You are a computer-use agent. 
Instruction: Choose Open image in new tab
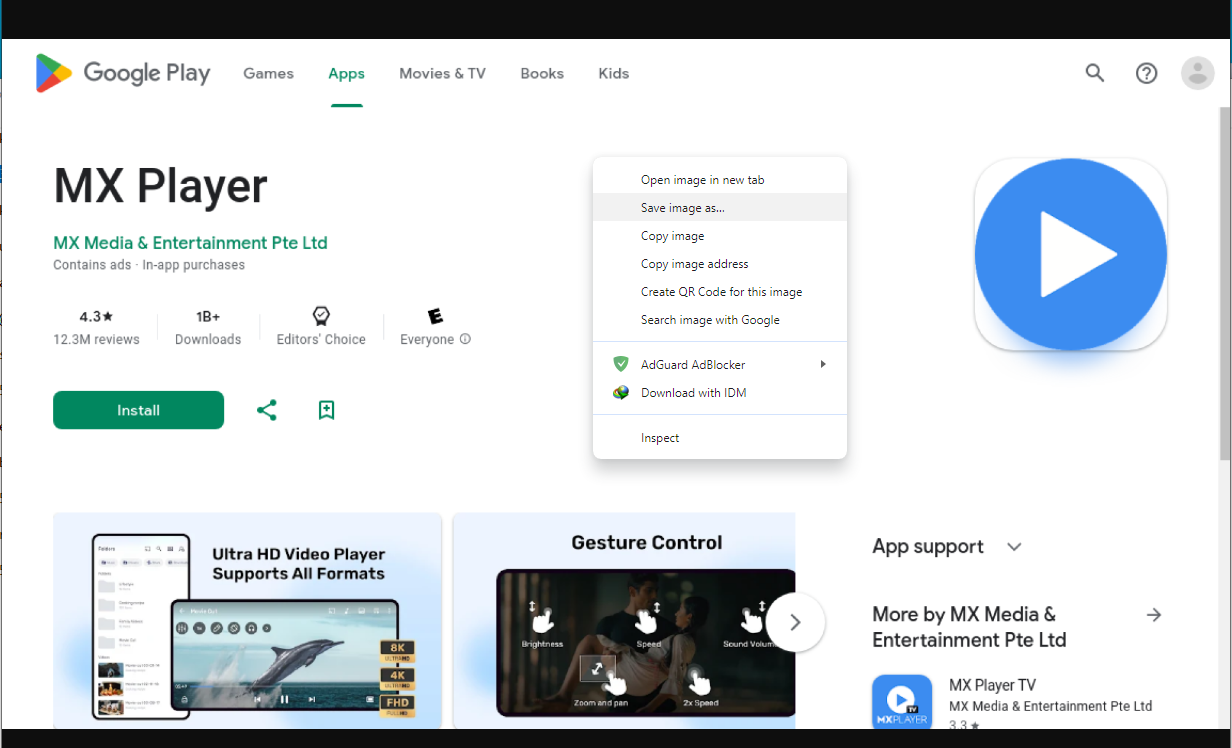pos(720,180)
